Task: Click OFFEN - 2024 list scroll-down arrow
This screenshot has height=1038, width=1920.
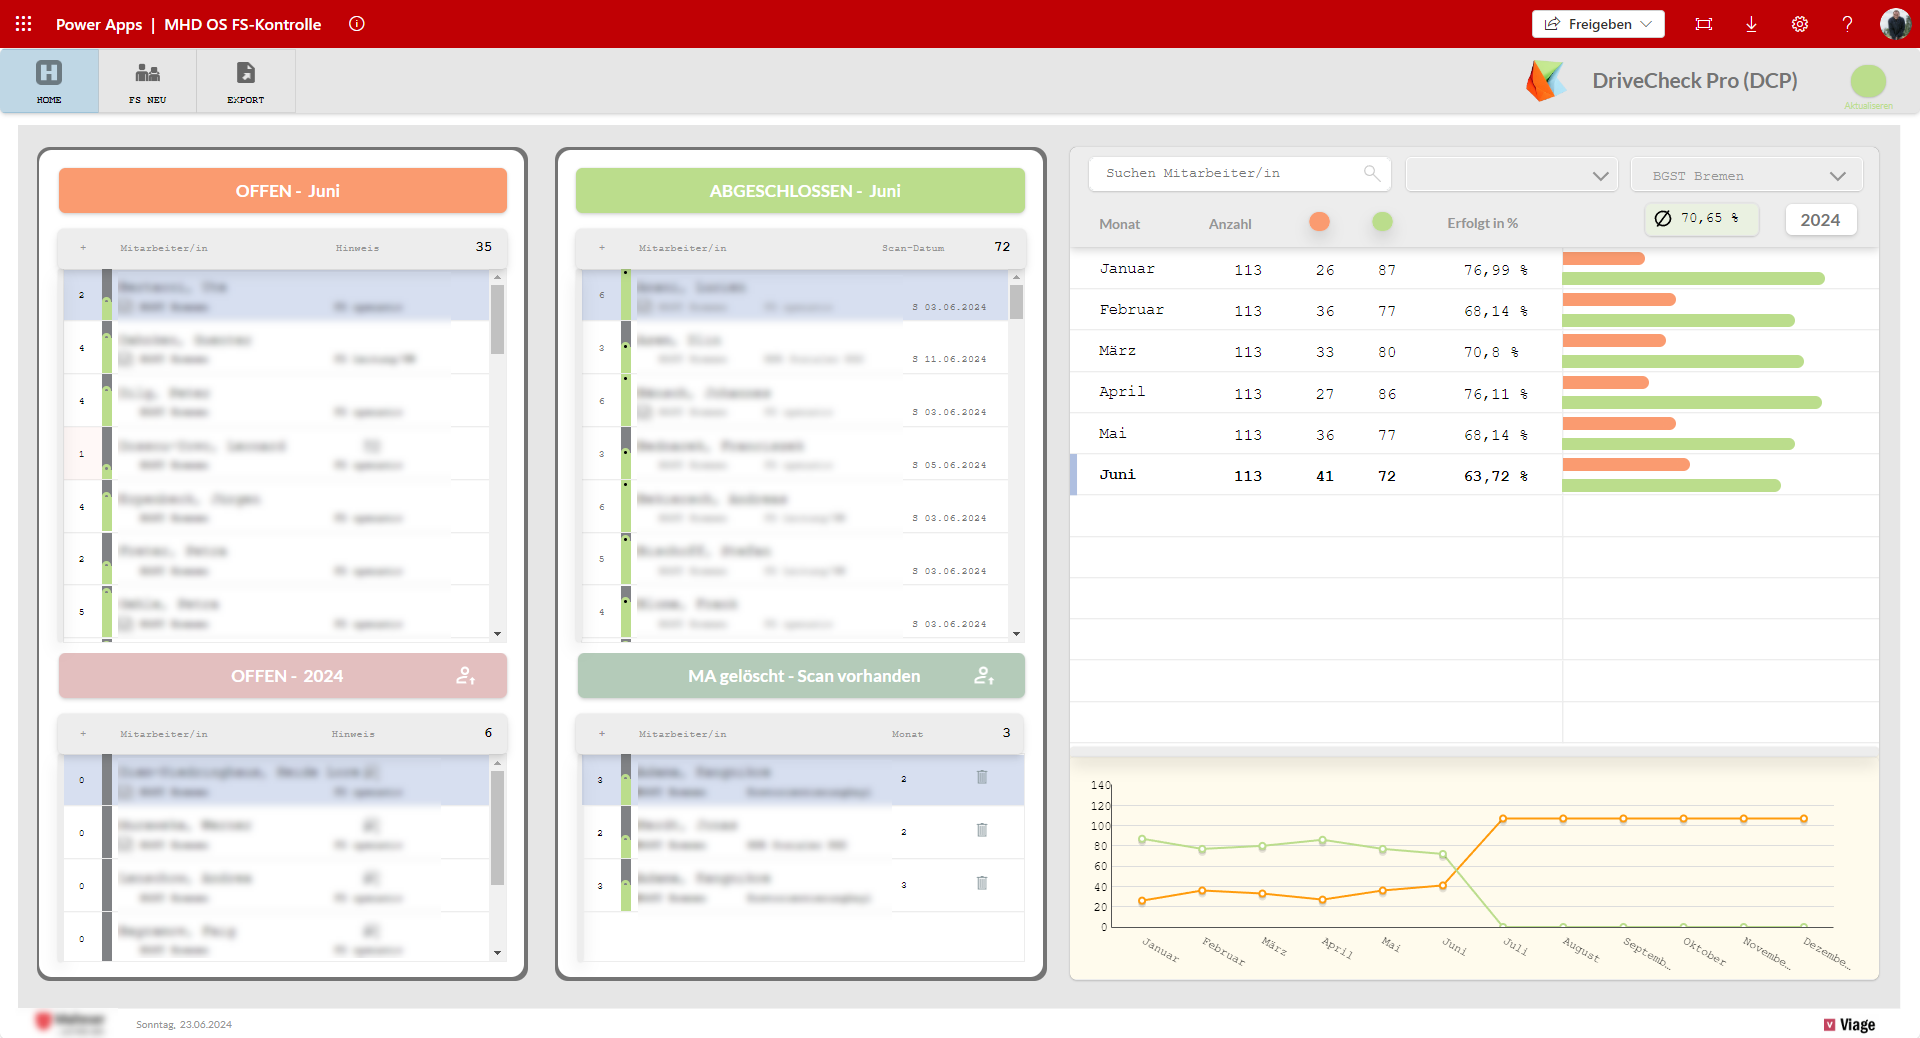Action: (497, 953)
